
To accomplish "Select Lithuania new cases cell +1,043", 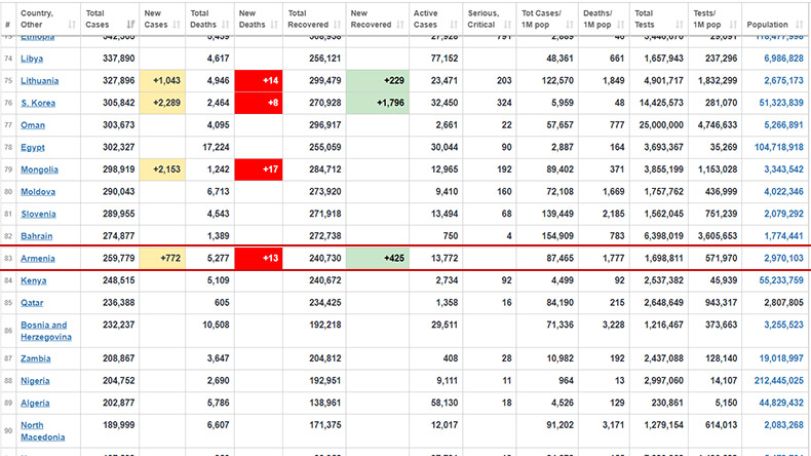I will 162,81.
